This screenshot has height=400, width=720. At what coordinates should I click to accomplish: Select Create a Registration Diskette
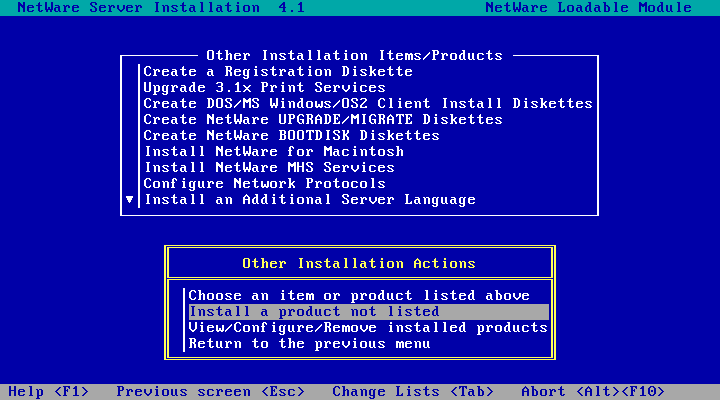[x=278, y=72]
